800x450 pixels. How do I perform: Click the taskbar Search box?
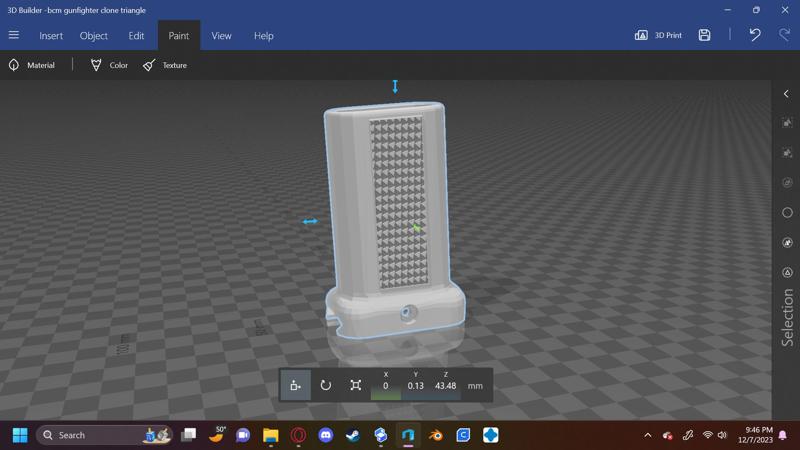point(105,435)
